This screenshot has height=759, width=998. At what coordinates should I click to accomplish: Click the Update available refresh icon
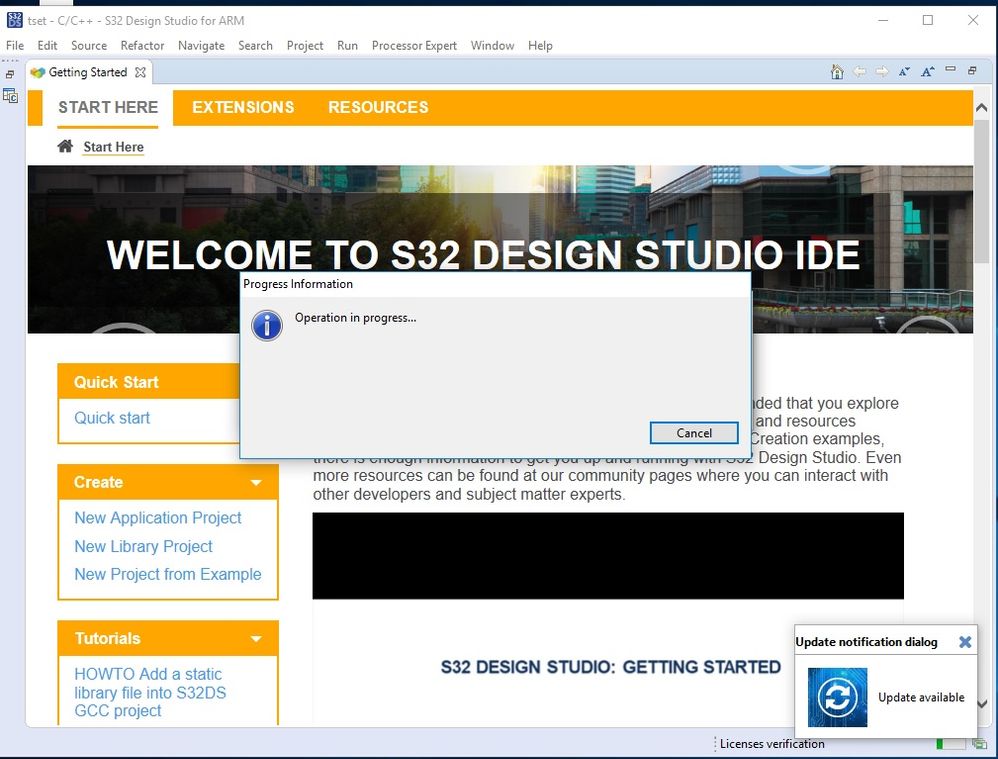(x=837, y=697)
